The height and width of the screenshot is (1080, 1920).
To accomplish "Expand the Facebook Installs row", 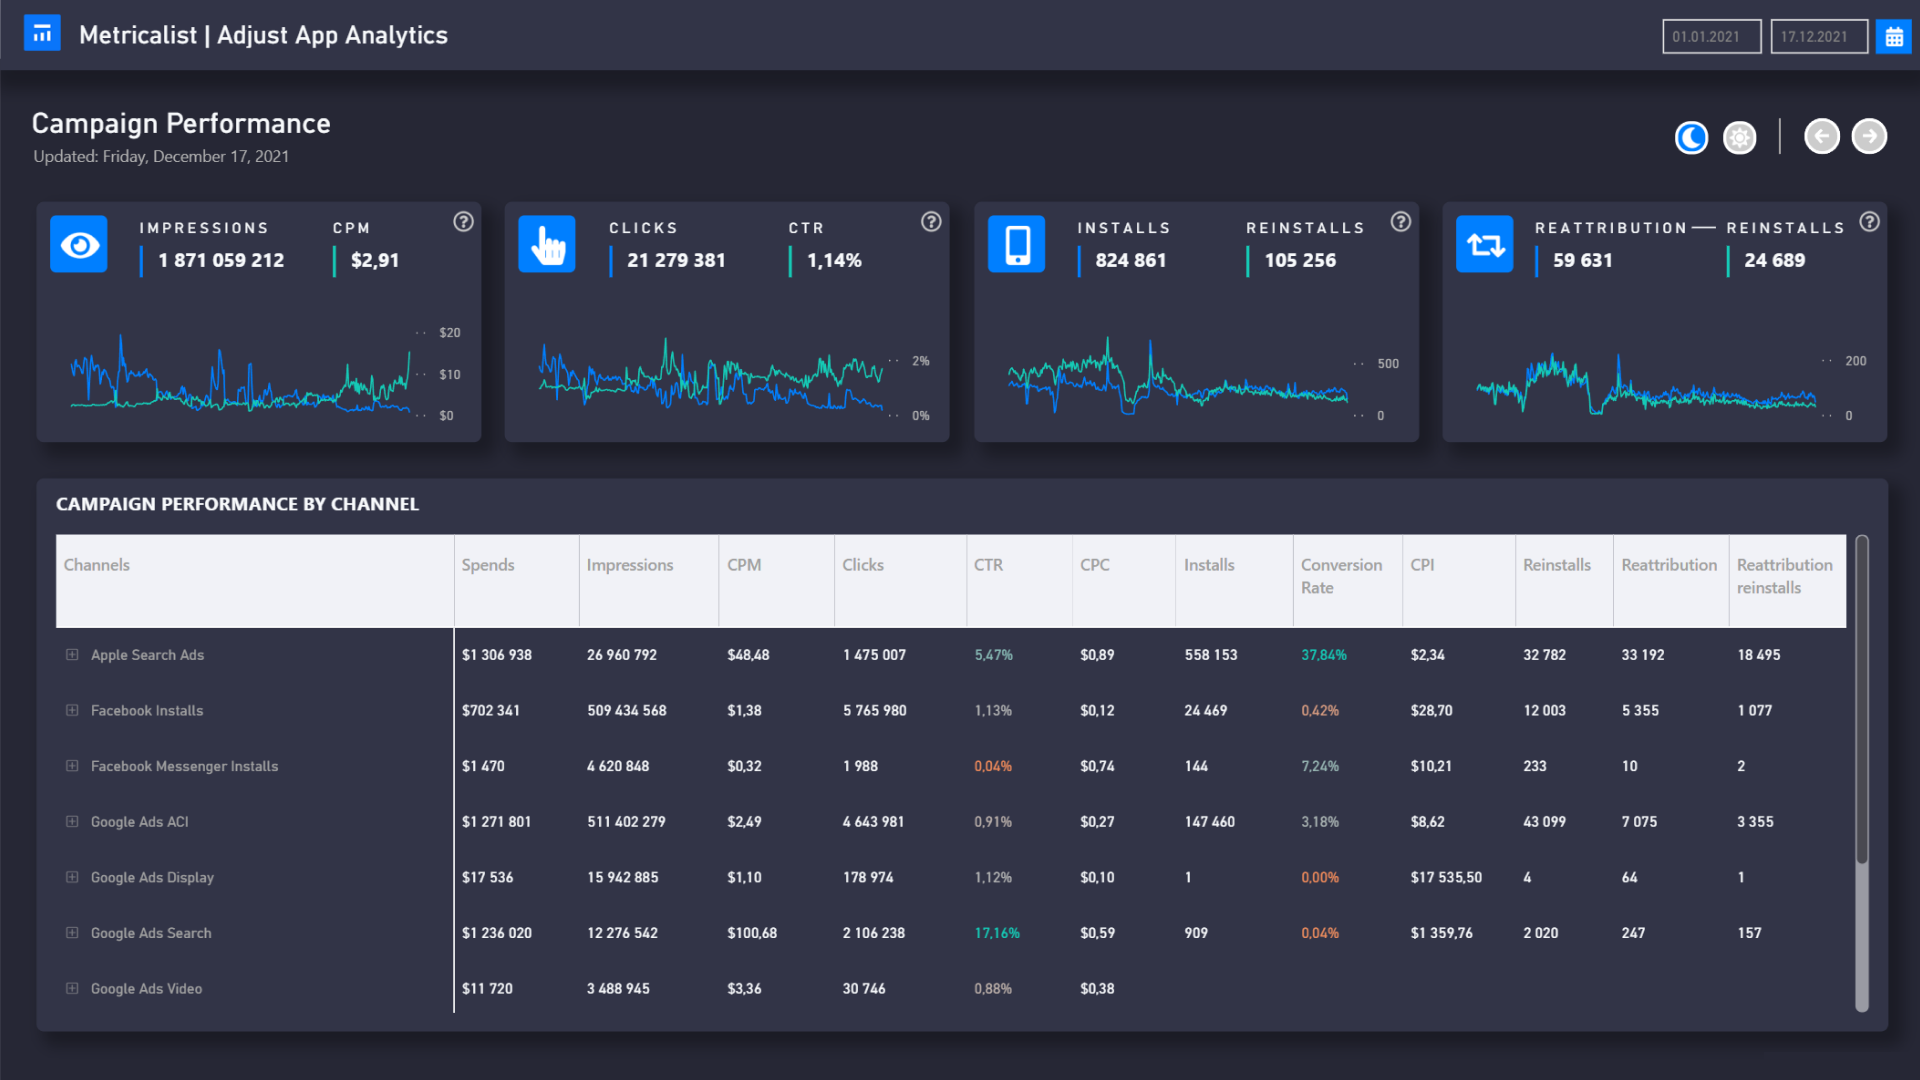I will click(x=70, y=710).
